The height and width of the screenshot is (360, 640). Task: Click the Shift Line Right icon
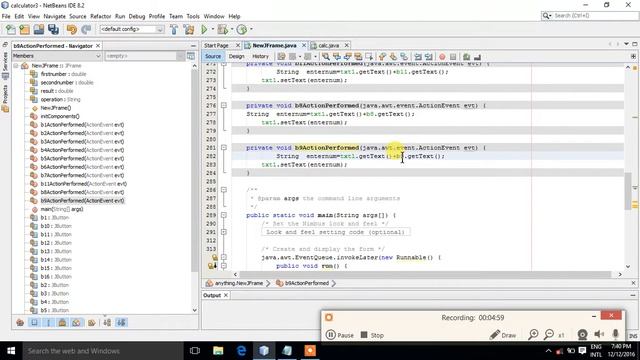[x=429, y=57]
